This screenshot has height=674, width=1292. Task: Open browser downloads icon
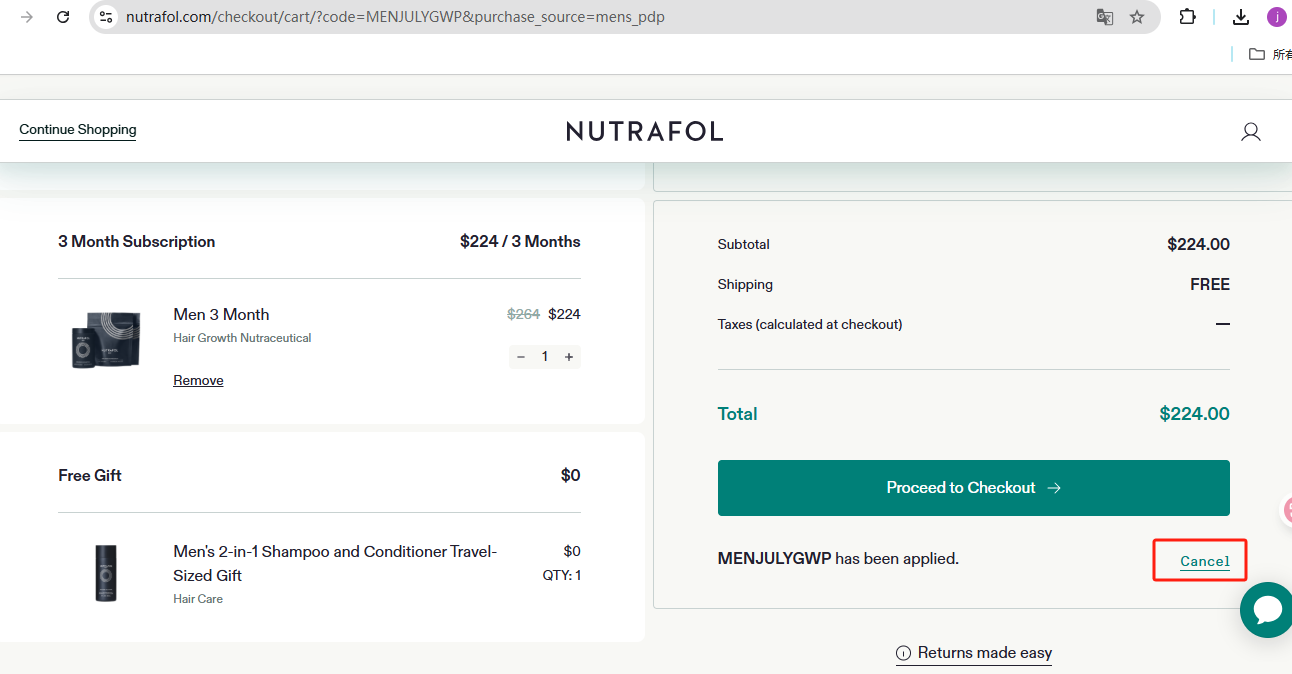pyautogui.click(x=1241, y=17)
